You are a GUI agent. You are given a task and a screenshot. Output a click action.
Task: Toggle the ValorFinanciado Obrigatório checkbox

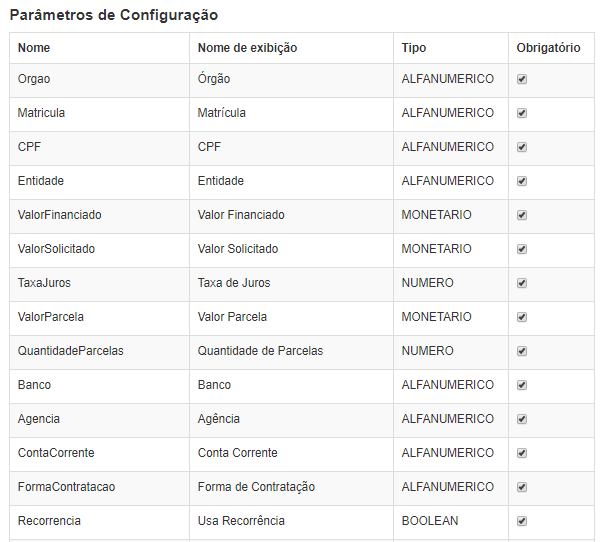tap(521, 215)
